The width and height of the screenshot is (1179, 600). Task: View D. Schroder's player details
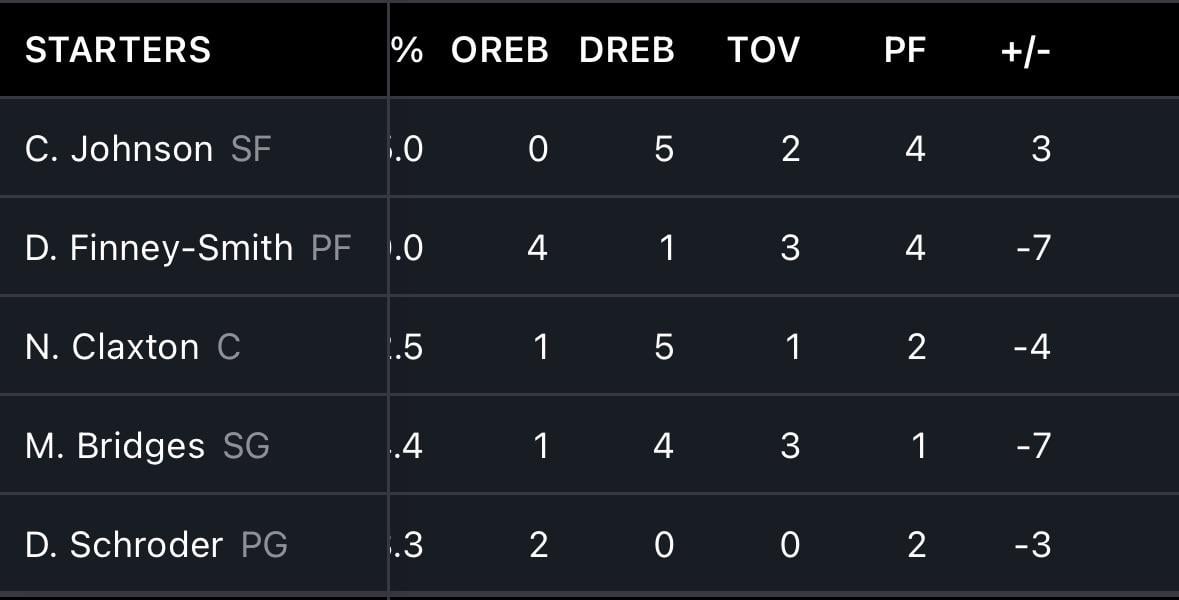(x=124, y=545)
